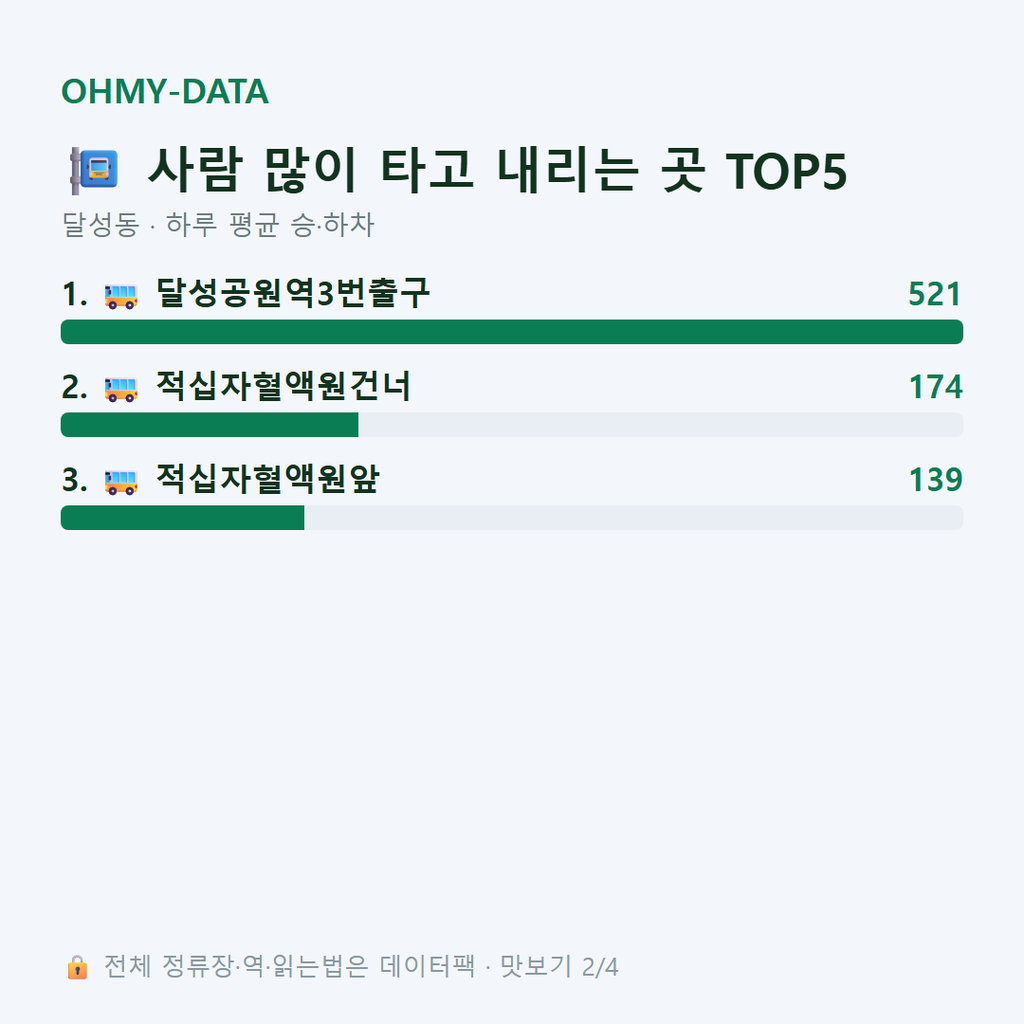1024x1024 pixels.
Task: Click the lock icon in the footer
Action: pos(77,967)
